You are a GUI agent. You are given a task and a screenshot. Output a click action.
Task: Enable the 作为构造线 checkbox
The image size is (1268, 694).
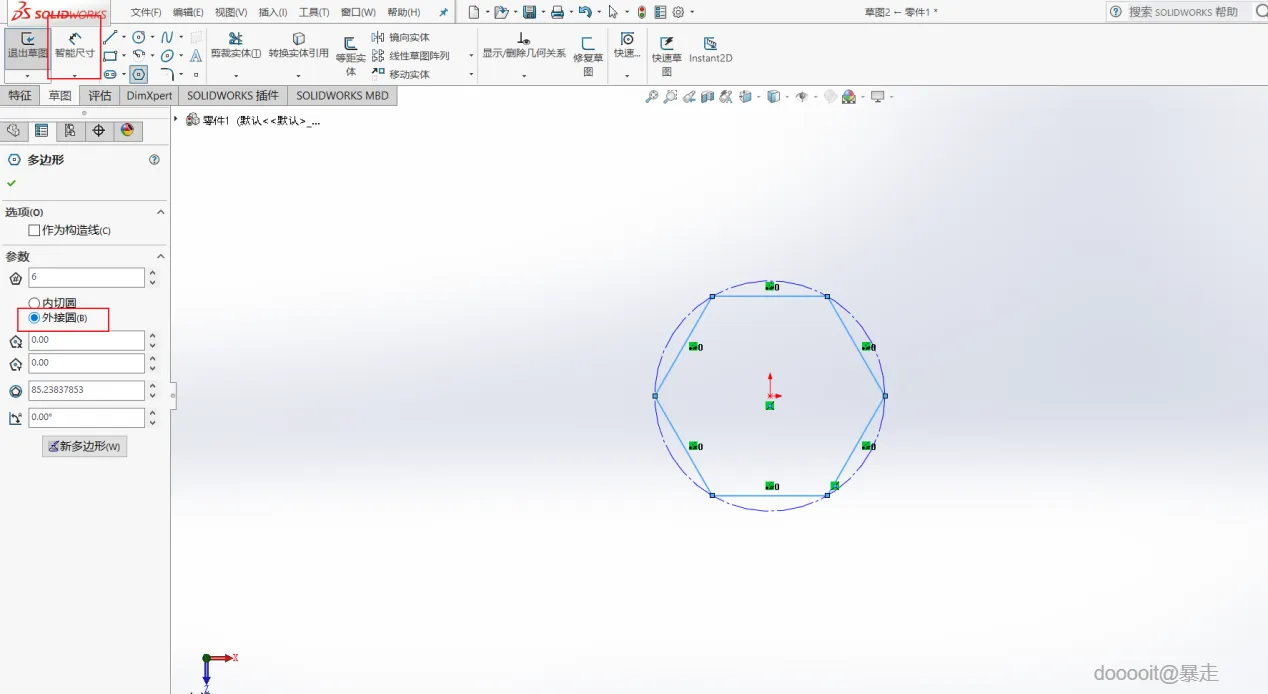click(35, 230)
